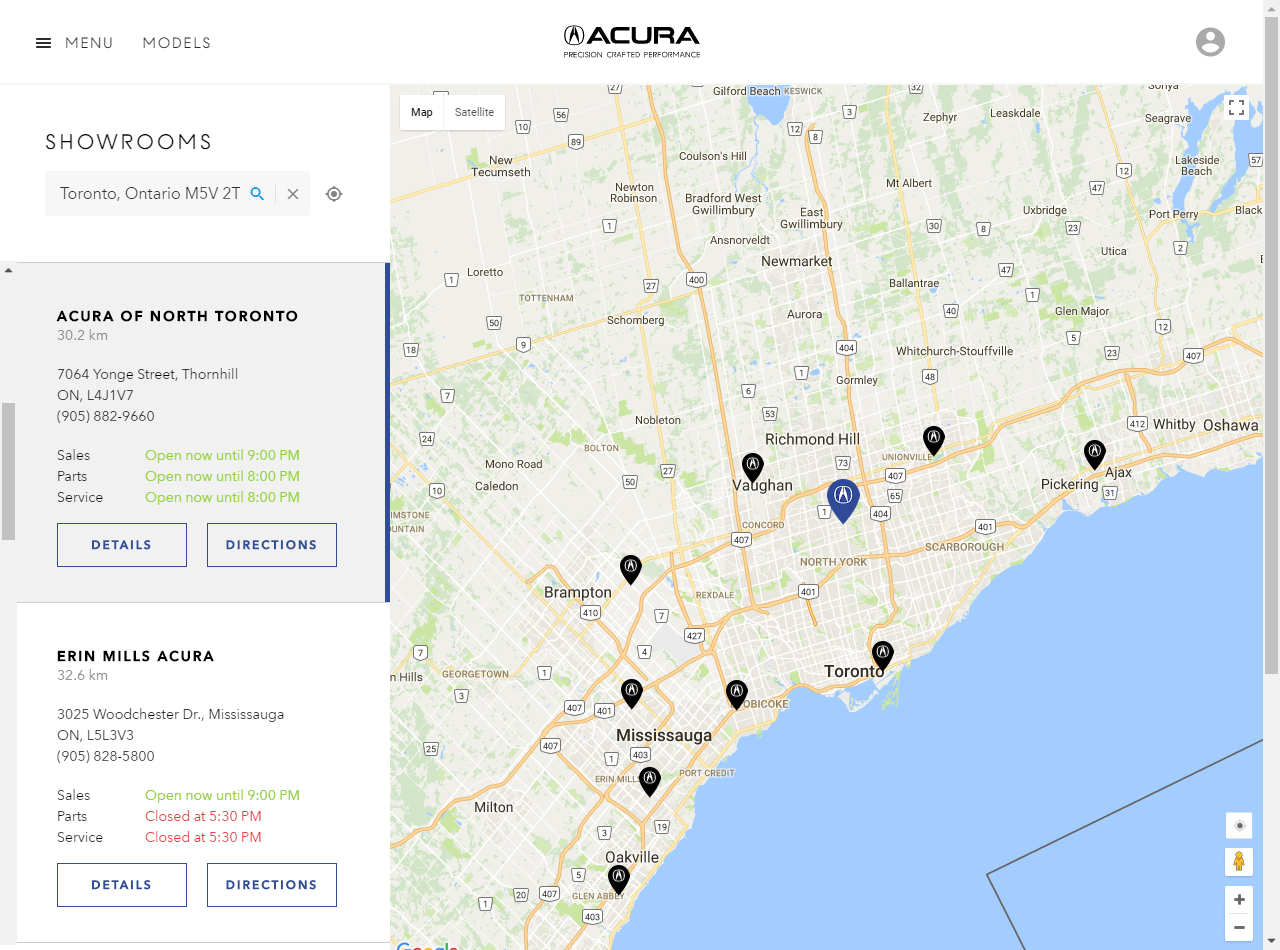Switch to the Satellite view tab

pyautogui.click(x=474, y=112)
